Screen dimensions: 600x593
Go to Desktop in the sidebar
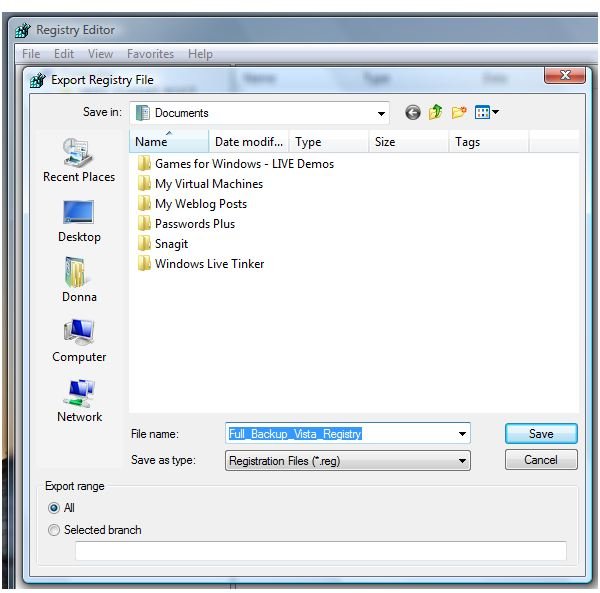79,222
